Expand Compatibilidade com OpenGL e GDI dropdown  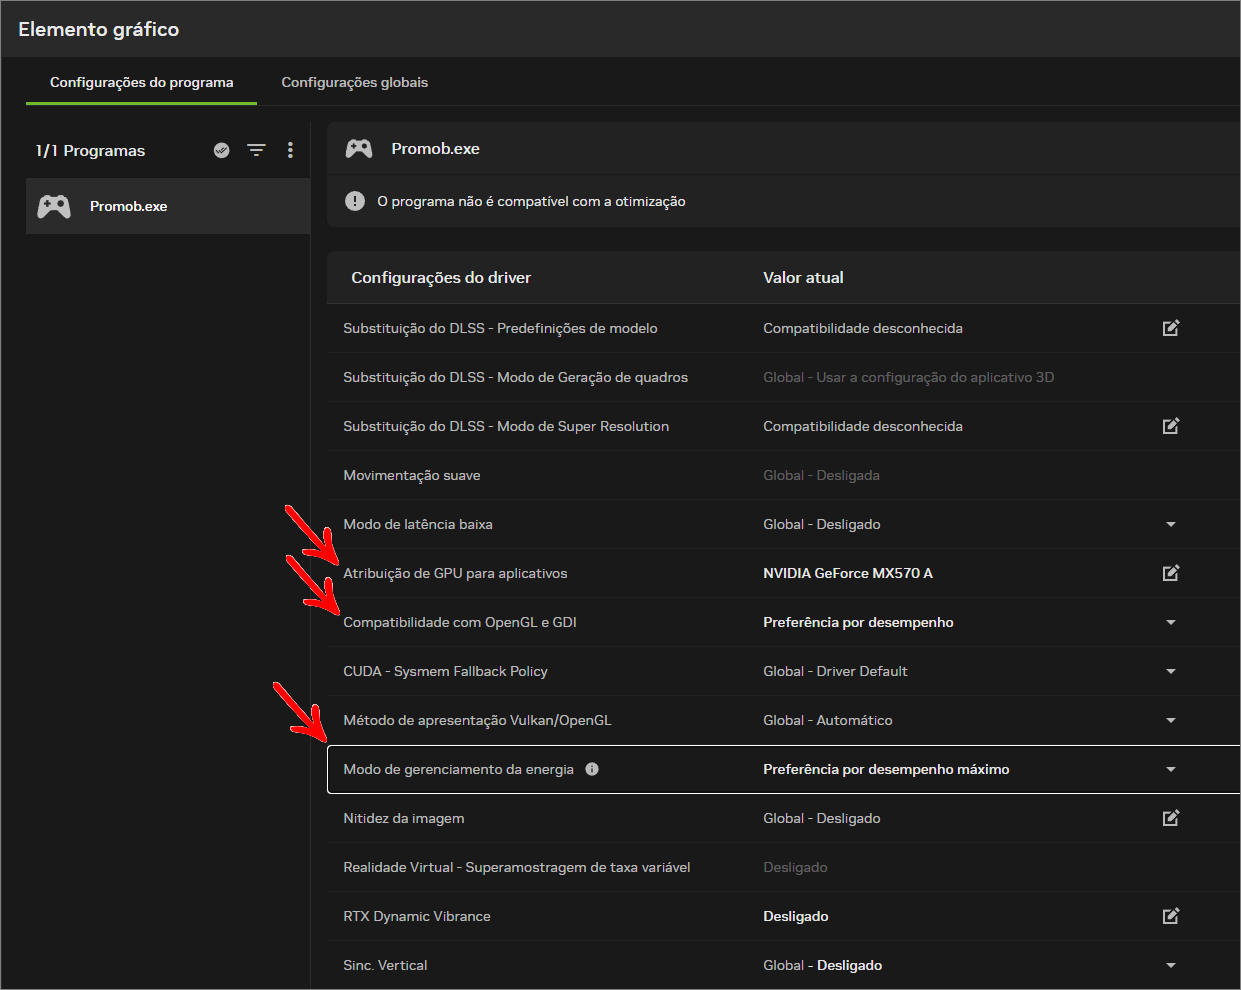tap(1170, 622)
